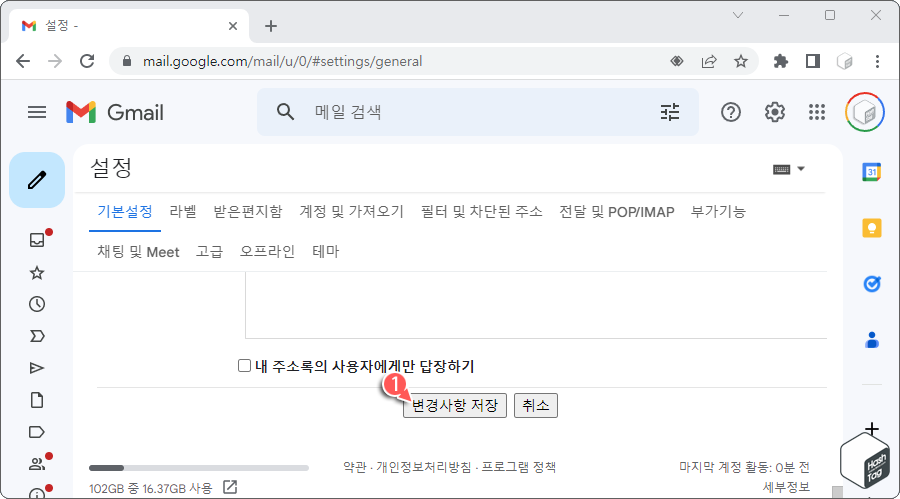Close the 설정 browser tab

pyautogui.click(x=232, y=26)
